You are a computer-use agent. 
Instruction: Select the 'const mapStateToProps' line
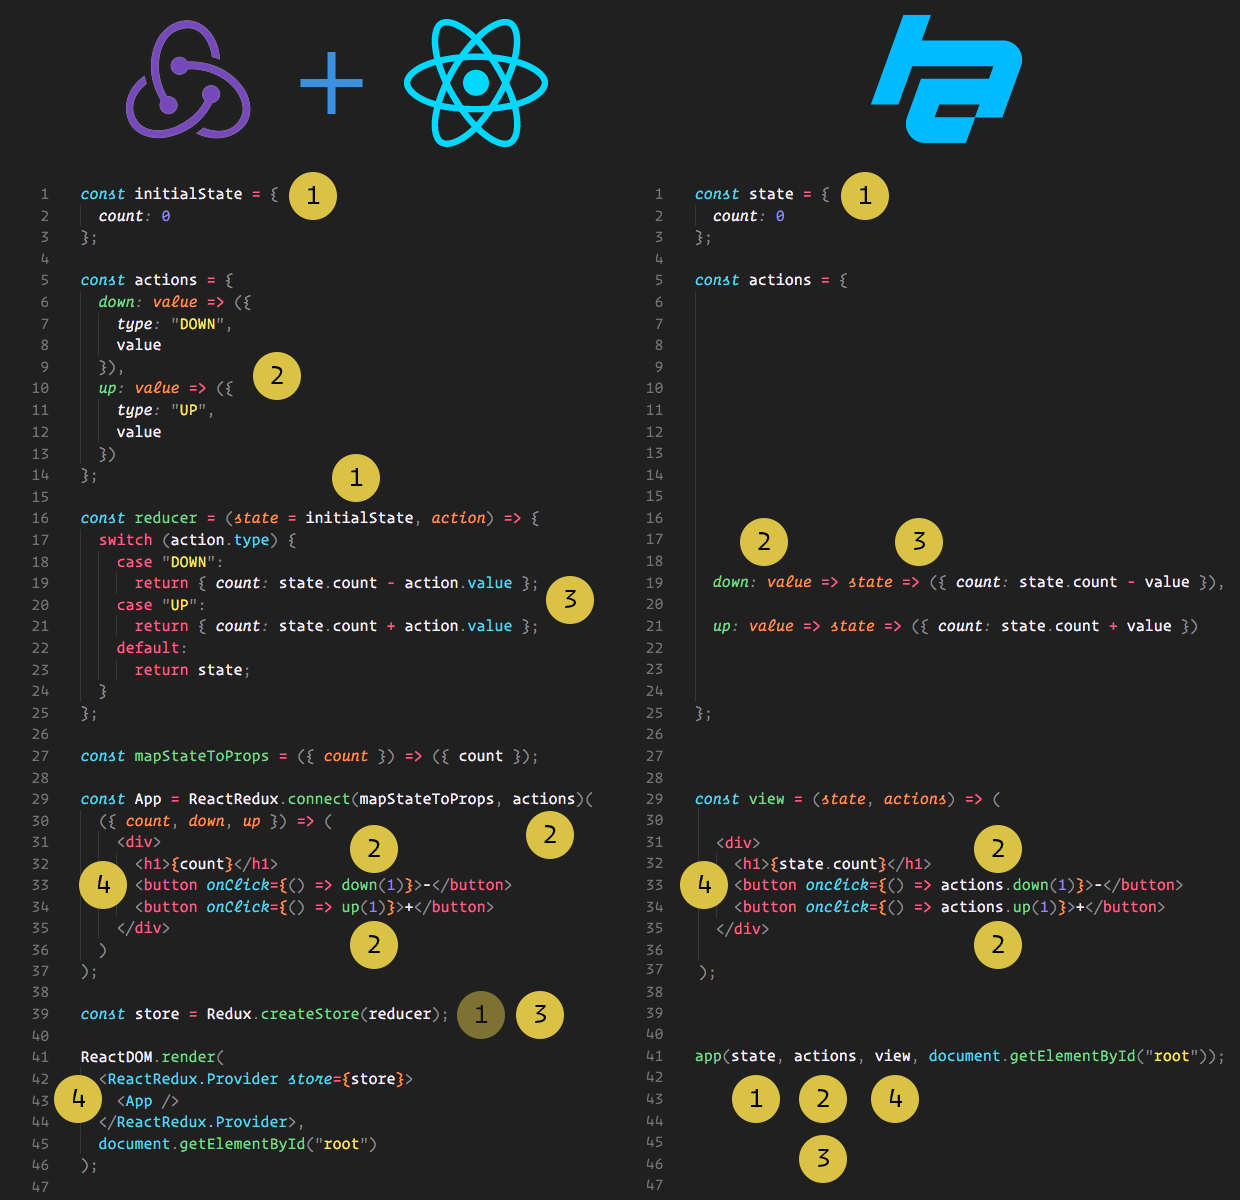pyautogui.click(x=310, y=756)
